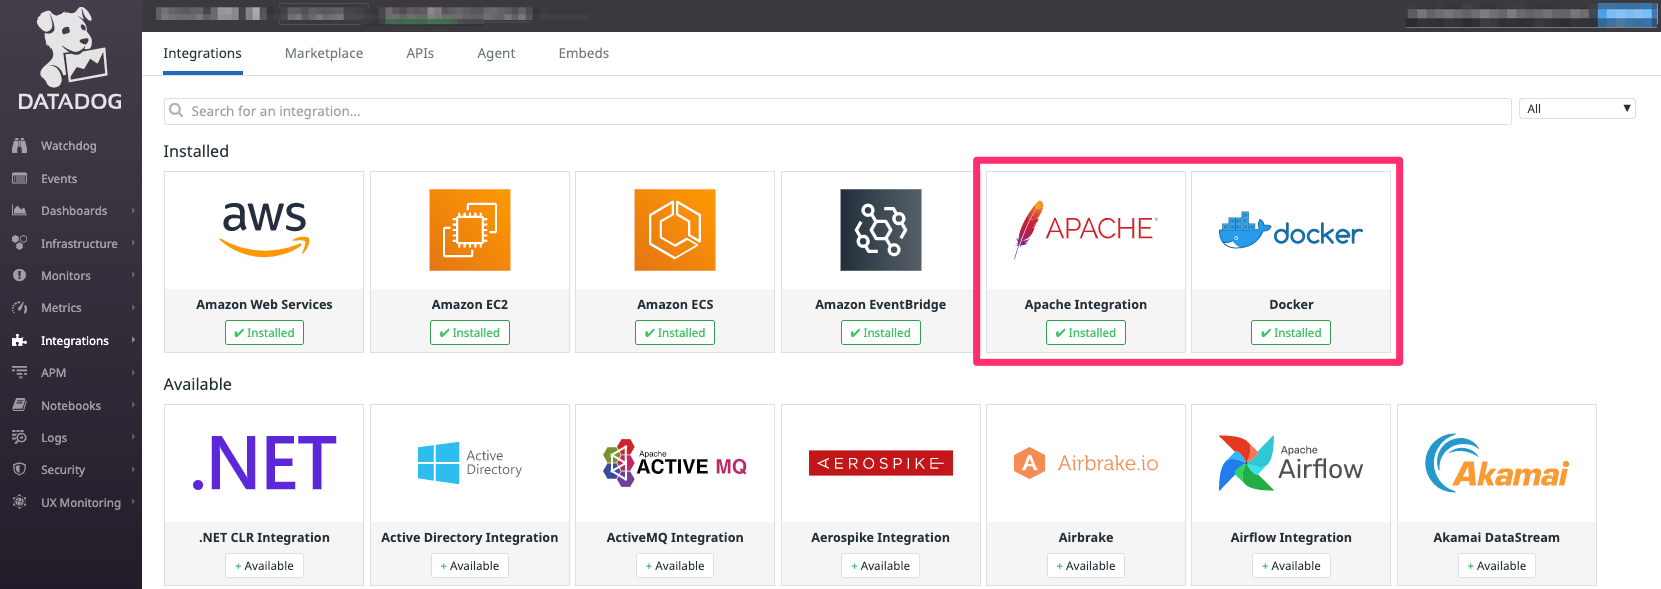Click the UX Monitoring icon
The height and width of the screenshot is (589, 1661).
pyautogui.click(x=19, y=502)
